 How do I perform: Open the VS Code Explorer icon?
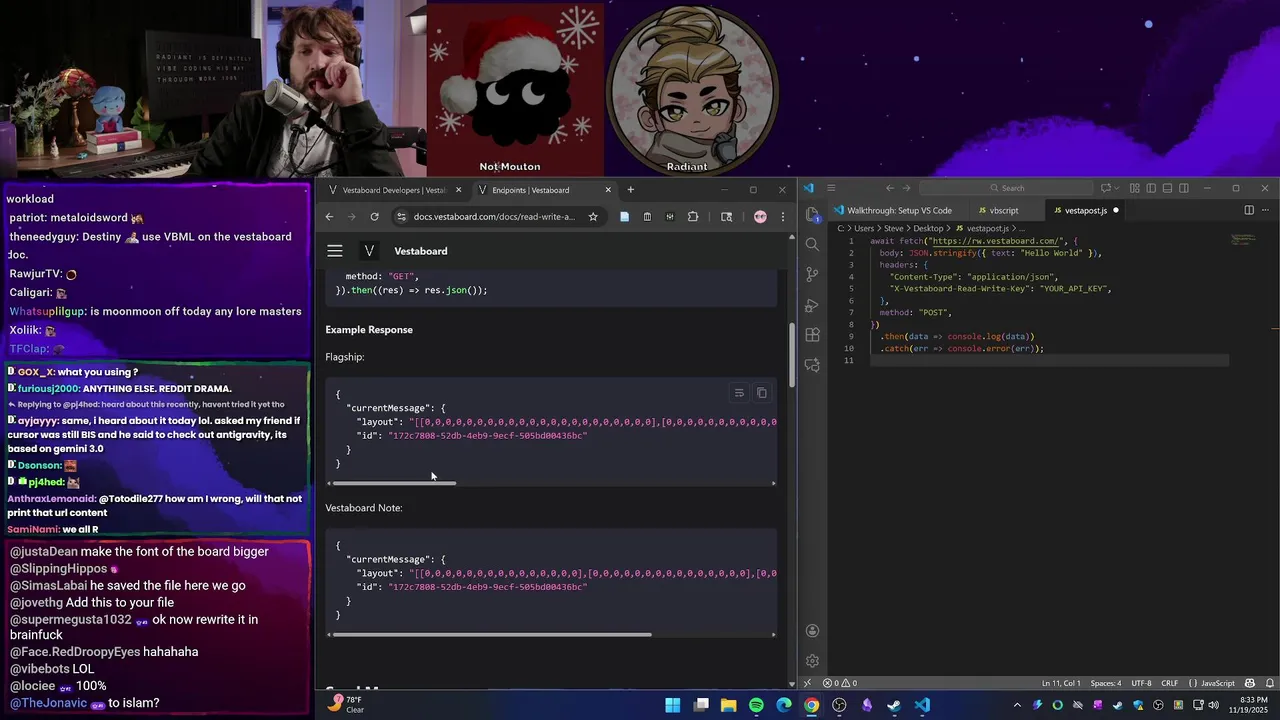[812, 215]
